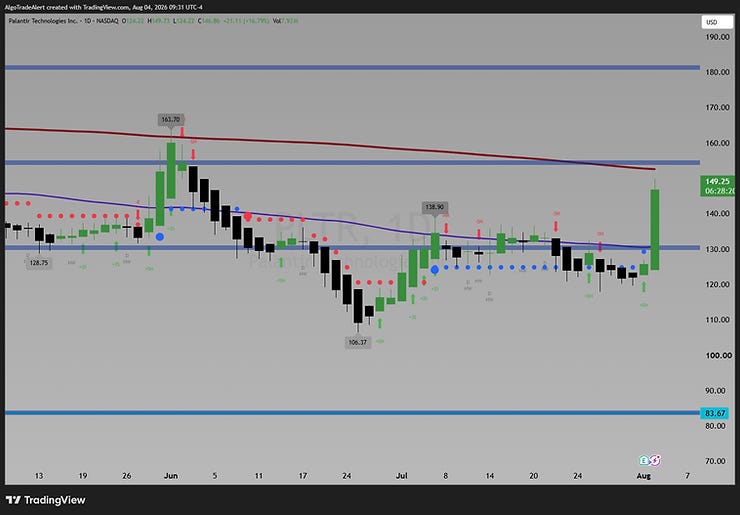
Task: Click the 160.00 price axis label
Action: click(718, 143)
